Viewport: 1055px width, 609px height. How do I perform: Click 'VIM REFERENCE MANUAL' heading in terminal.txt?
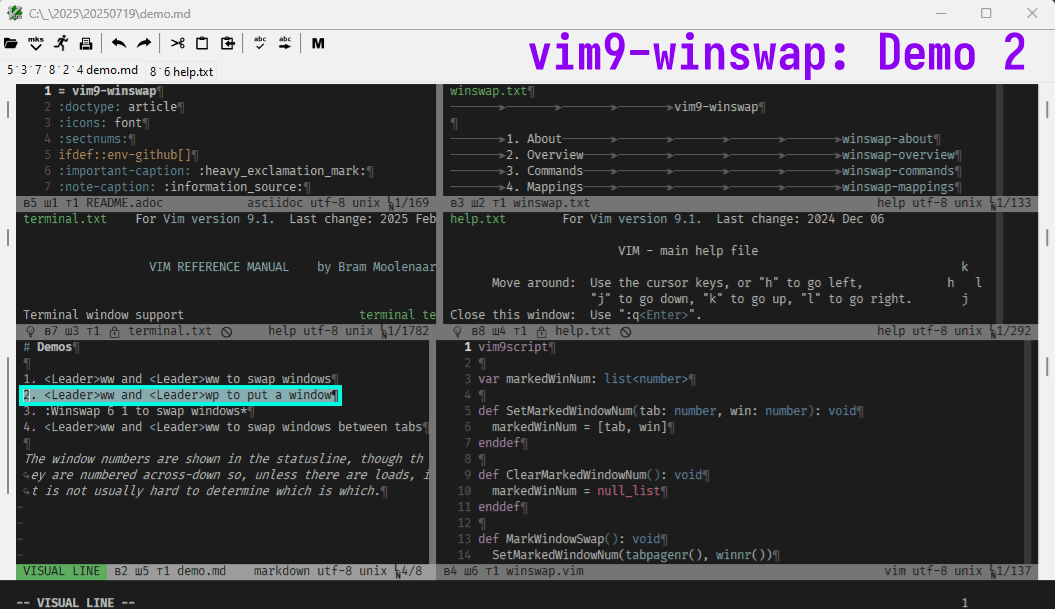pyautogui.click(x=219, y=267)
